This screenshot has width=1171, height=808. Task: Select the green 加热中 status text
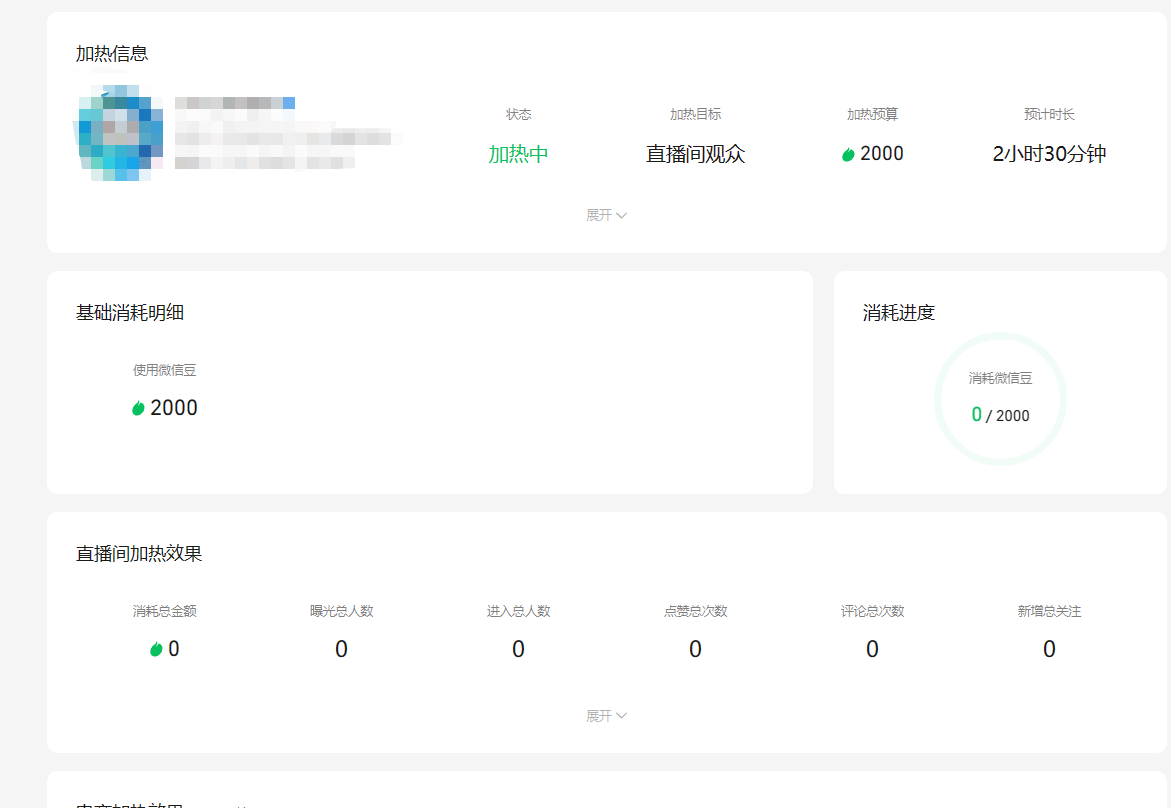pyautogui.click(x=518, y=155)
